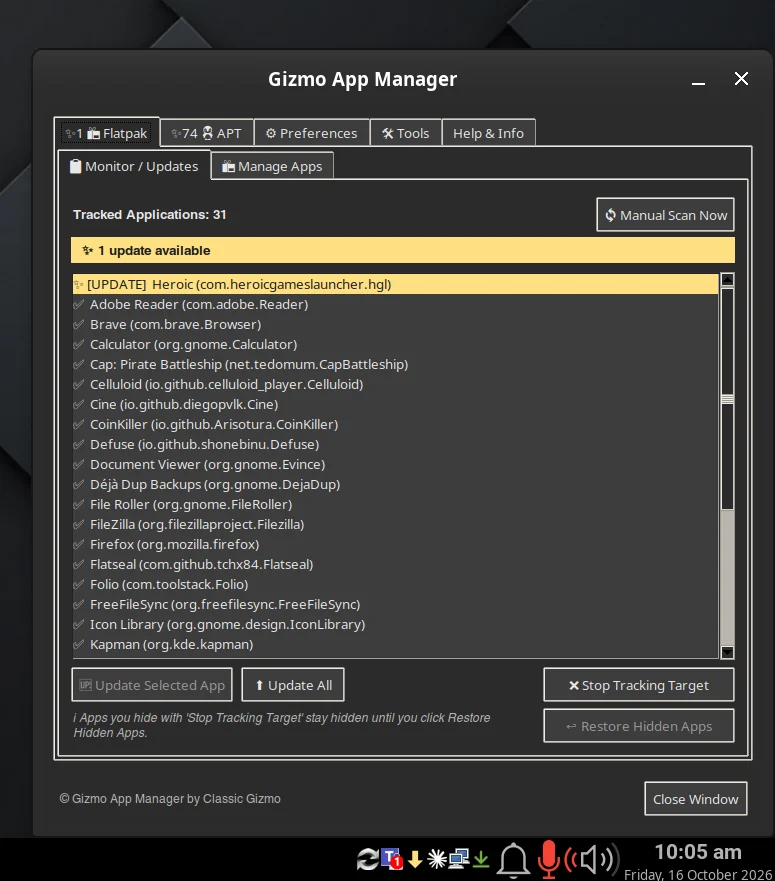This screenshot has height=881, width=775.
Task: Select the Monitor / Updates sub-tab
Action: (134, 166)
